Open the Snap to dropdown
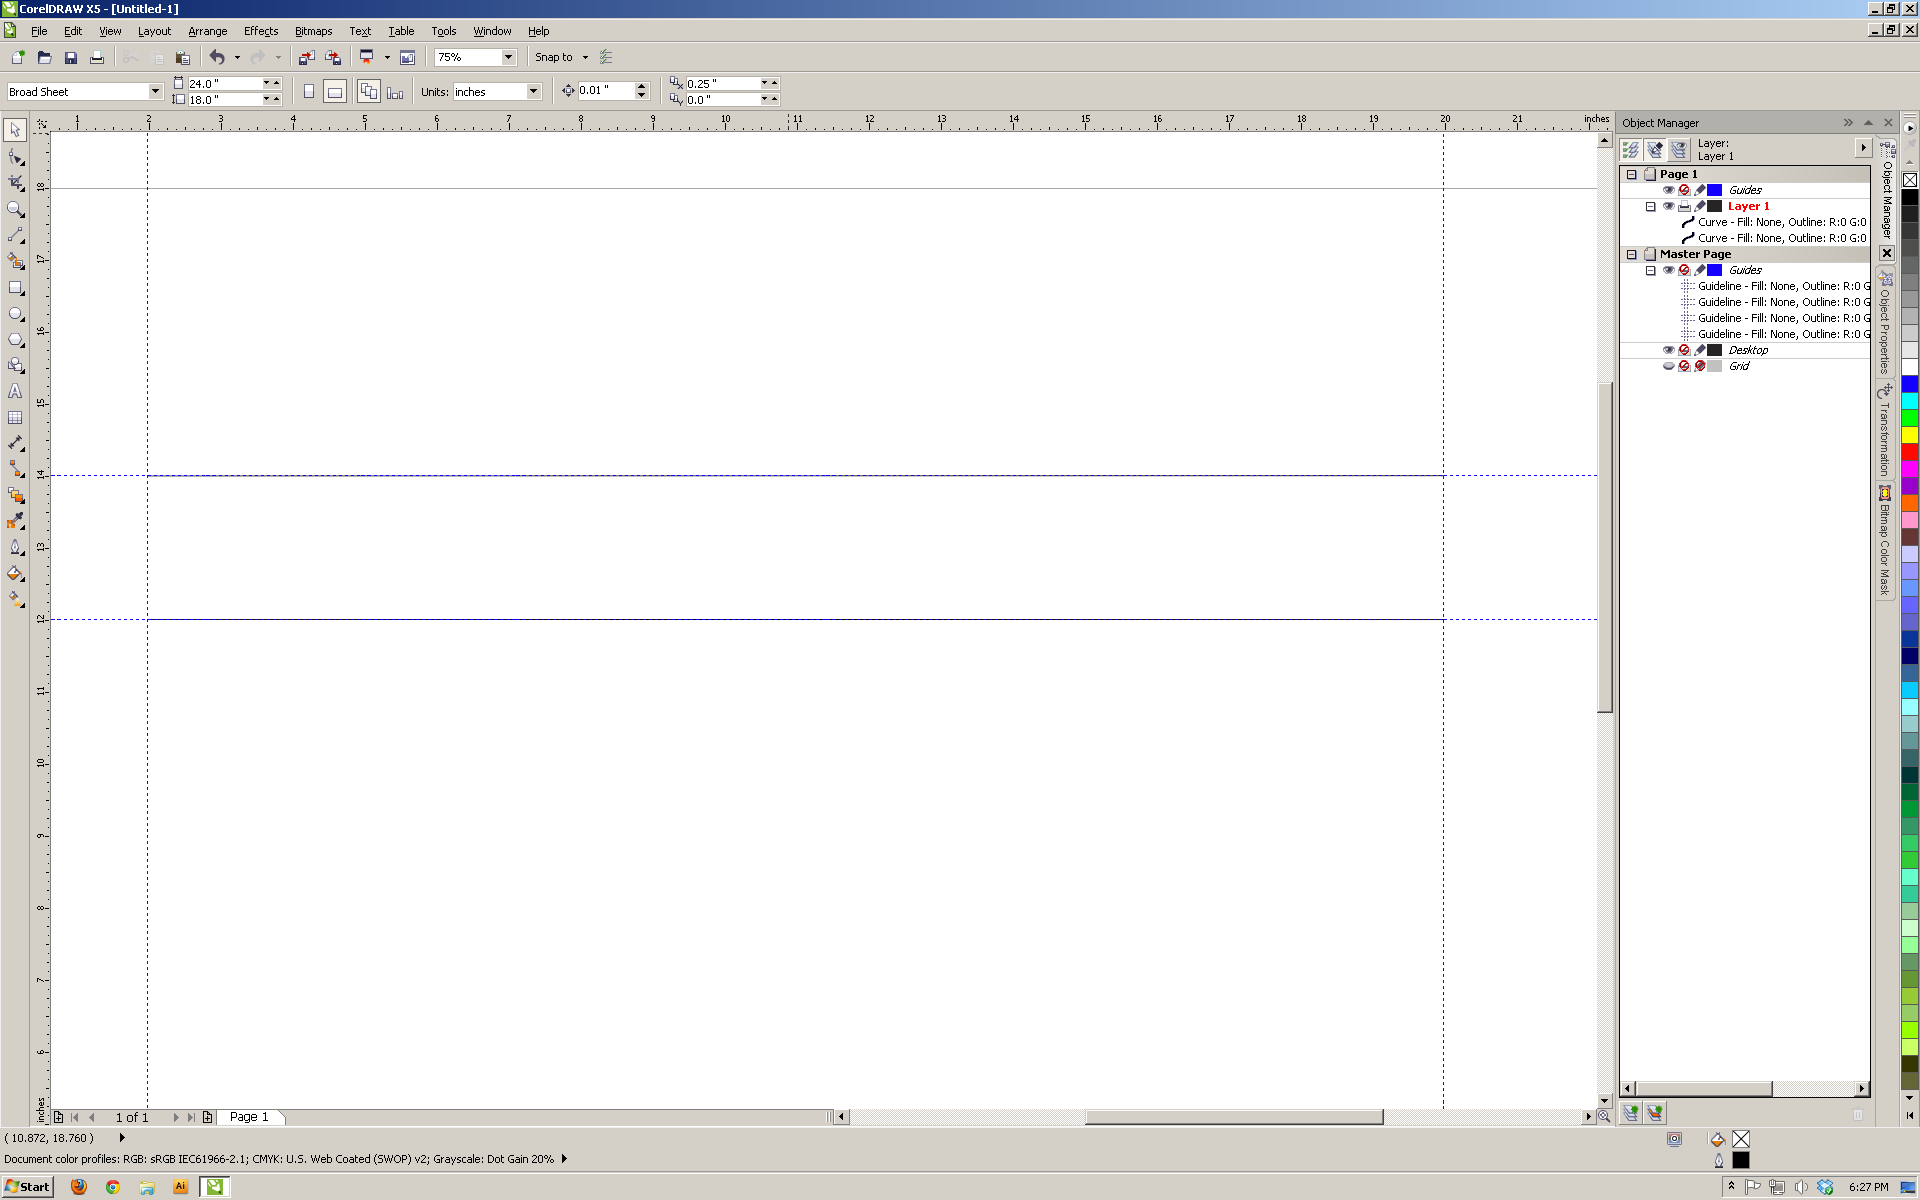 click(585, 57)
